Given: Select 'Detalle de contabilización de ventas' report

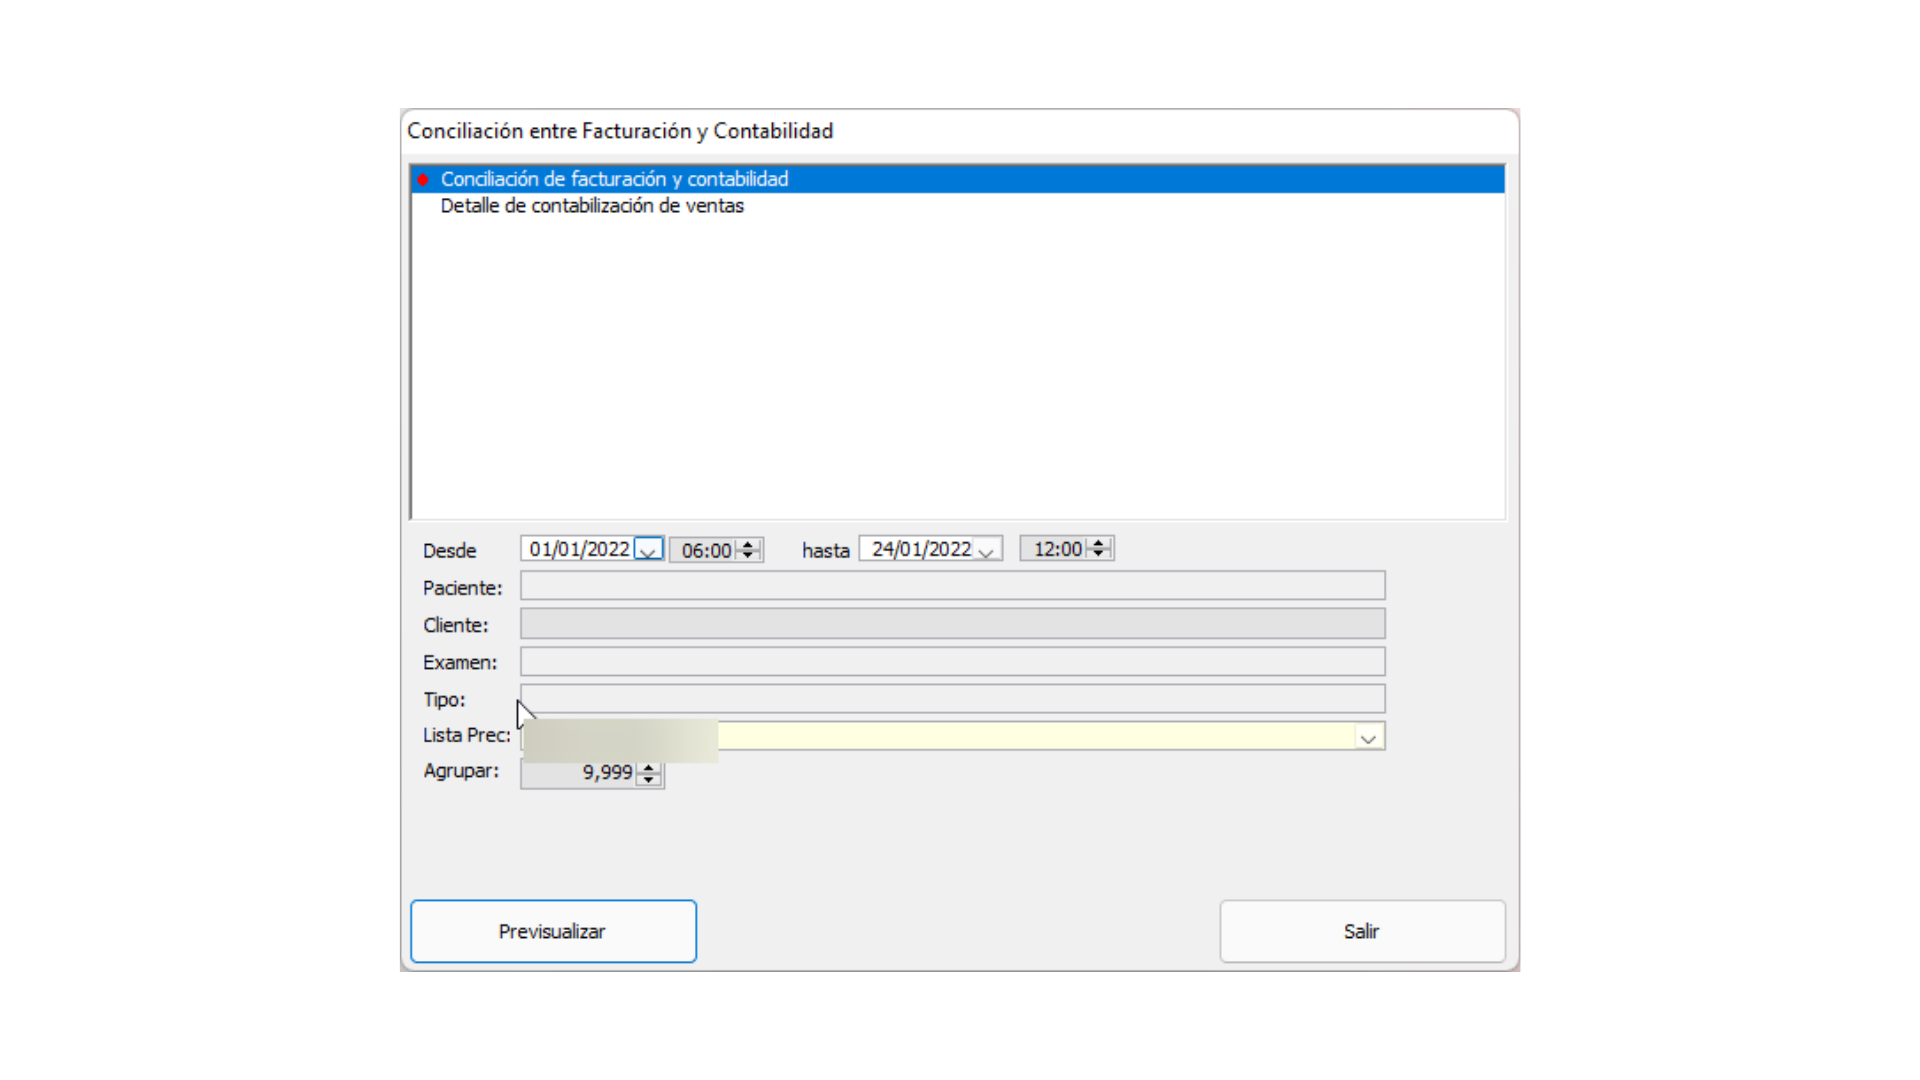Looking at the screenshot, I should (x=592, y=206).
